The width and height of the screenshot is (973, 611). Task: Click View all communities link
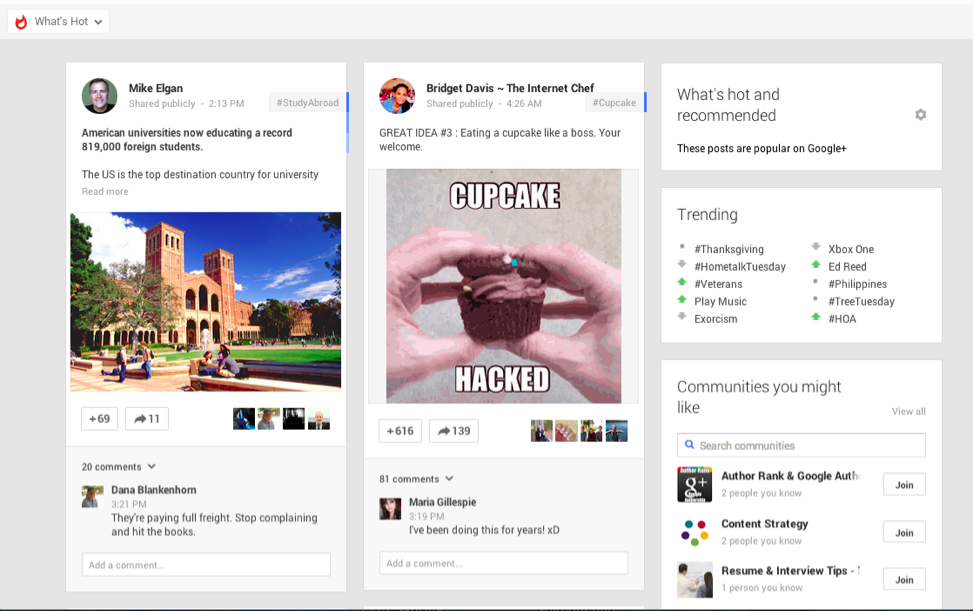point(908,411)
